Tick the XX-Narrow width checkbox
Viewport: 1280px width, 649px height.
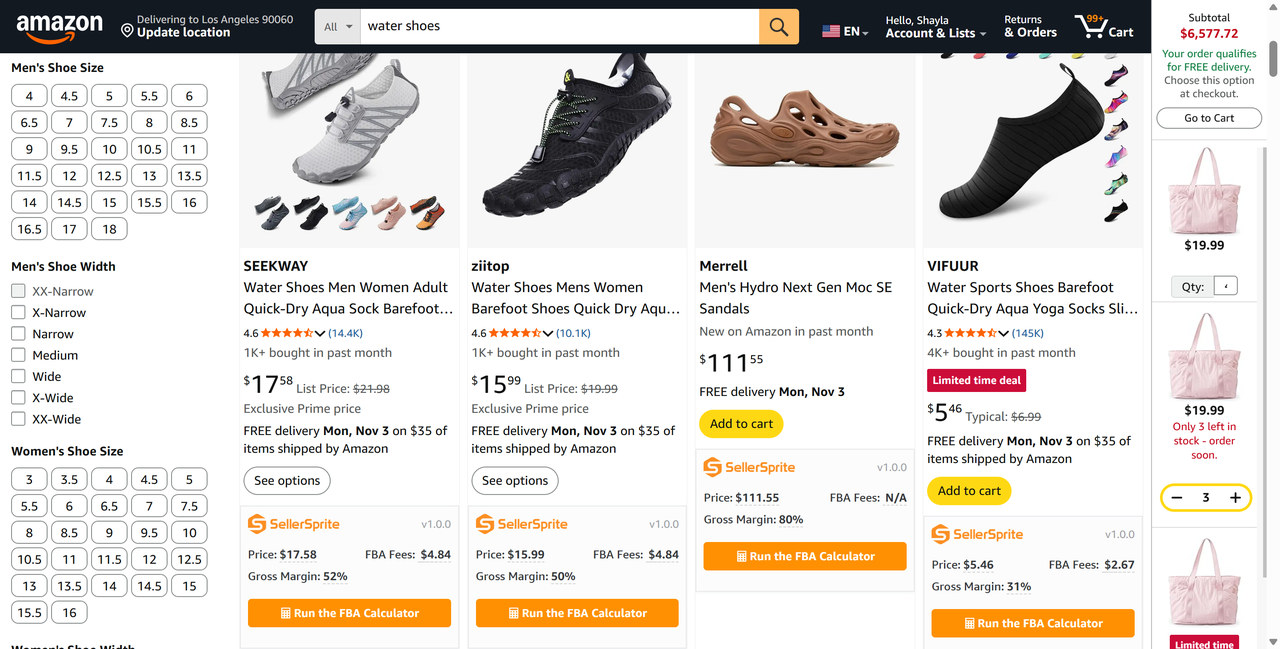point(18,291)
